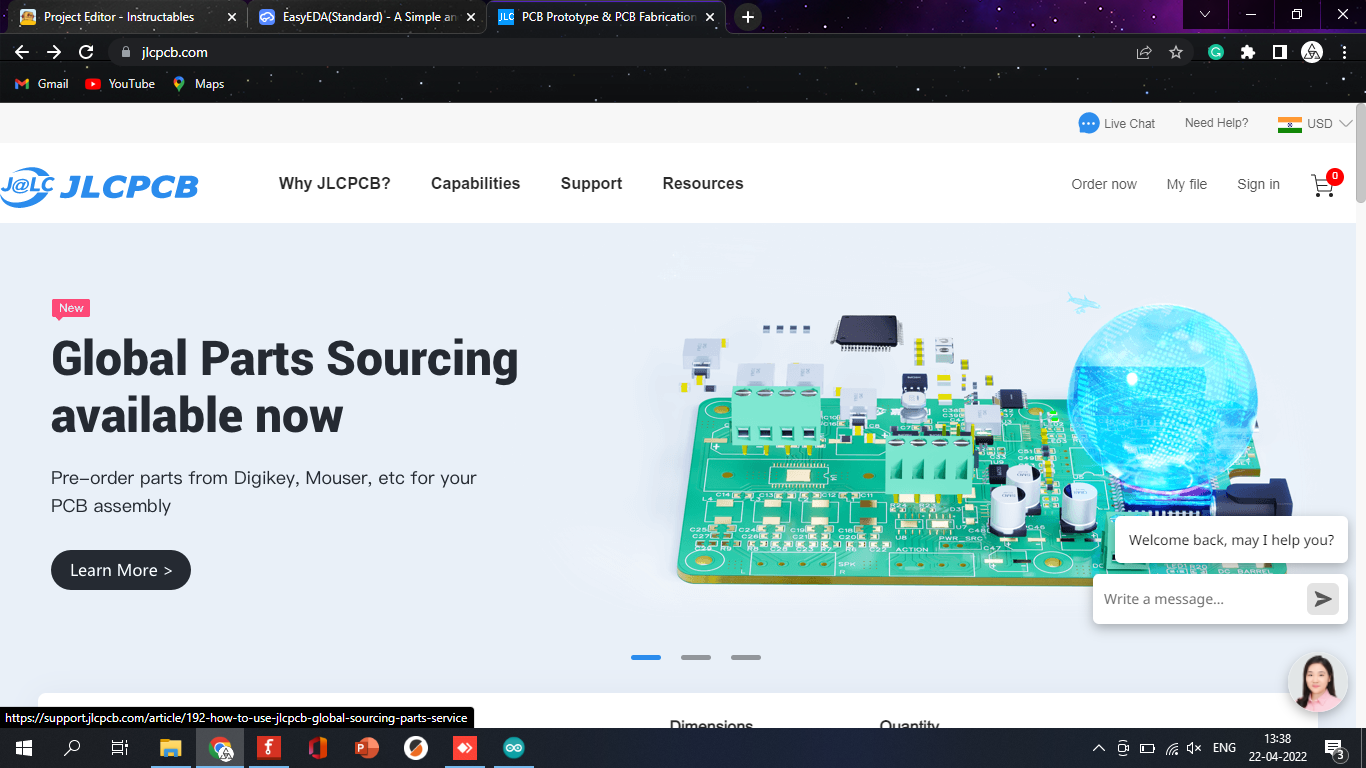The width and height of the screenshot is (1366, 768).
Task: Open Maps from the bookmarks bar
Action: point(197,84)
